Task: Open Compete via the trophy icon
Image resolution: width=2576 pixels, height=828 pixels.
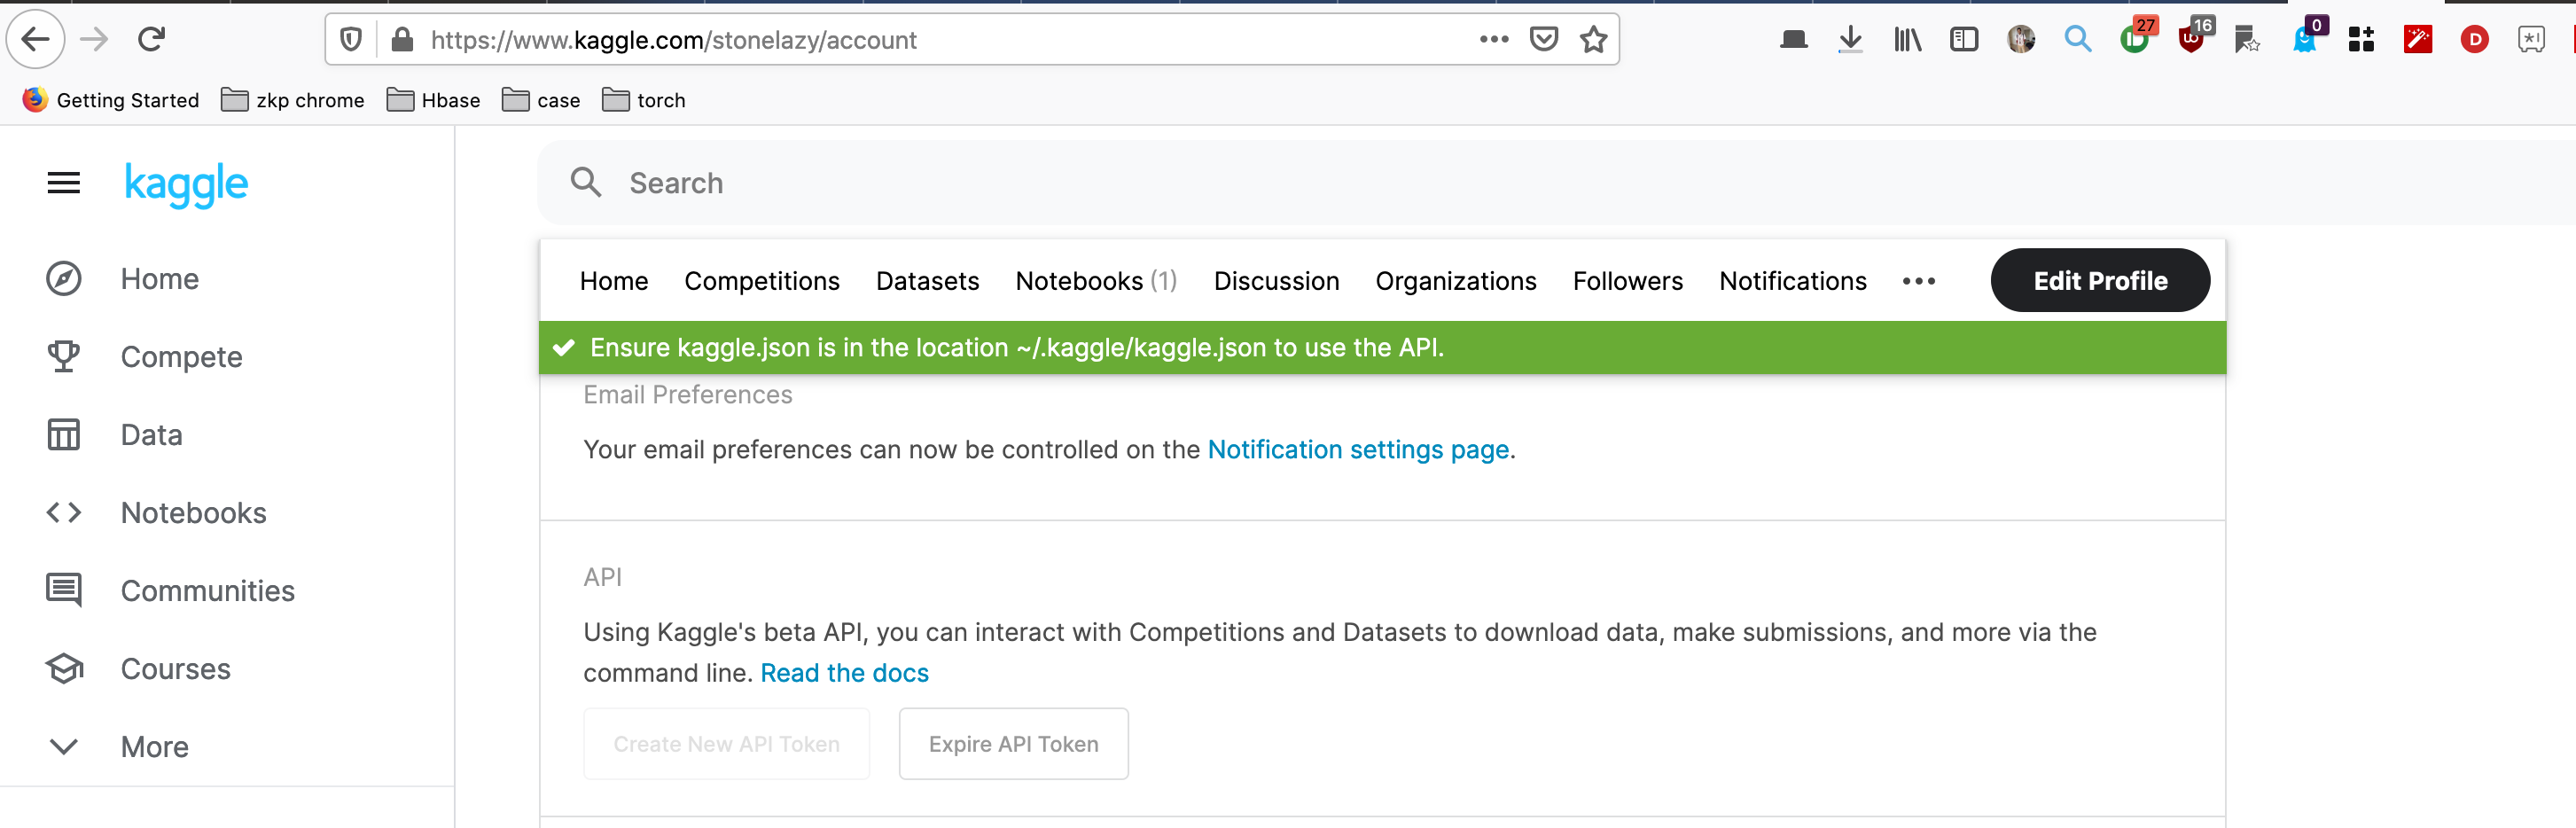Action: 64,357
